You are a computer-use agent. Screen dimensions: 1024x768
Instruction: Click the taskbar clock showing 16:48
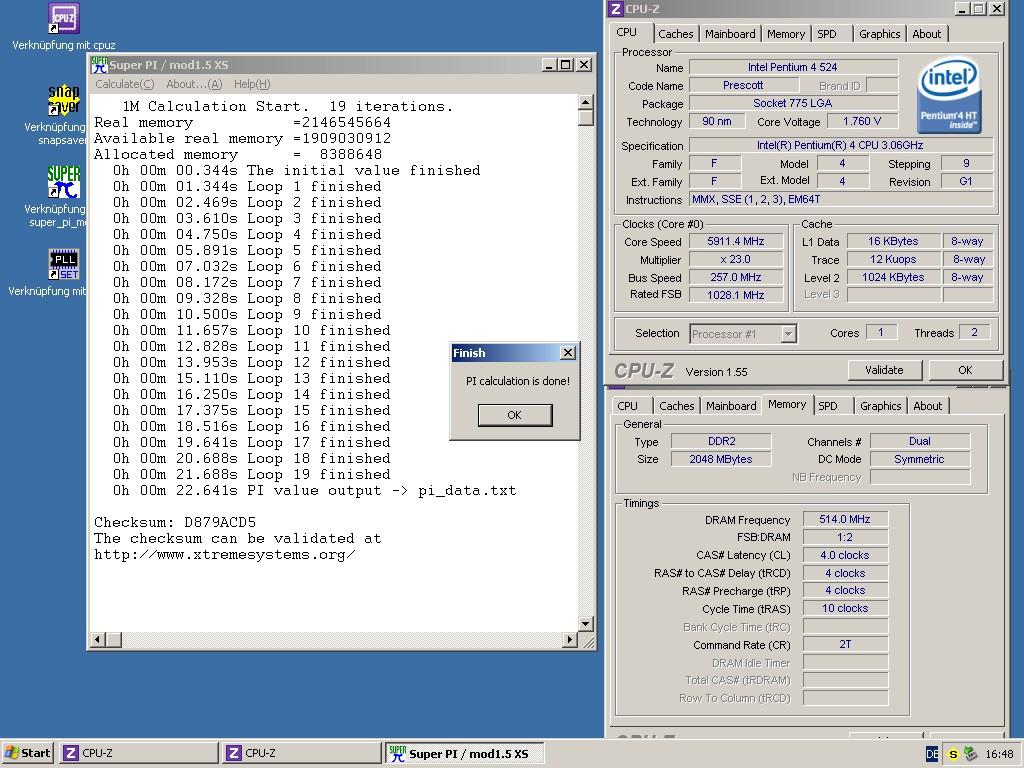(x=999, y=754)
